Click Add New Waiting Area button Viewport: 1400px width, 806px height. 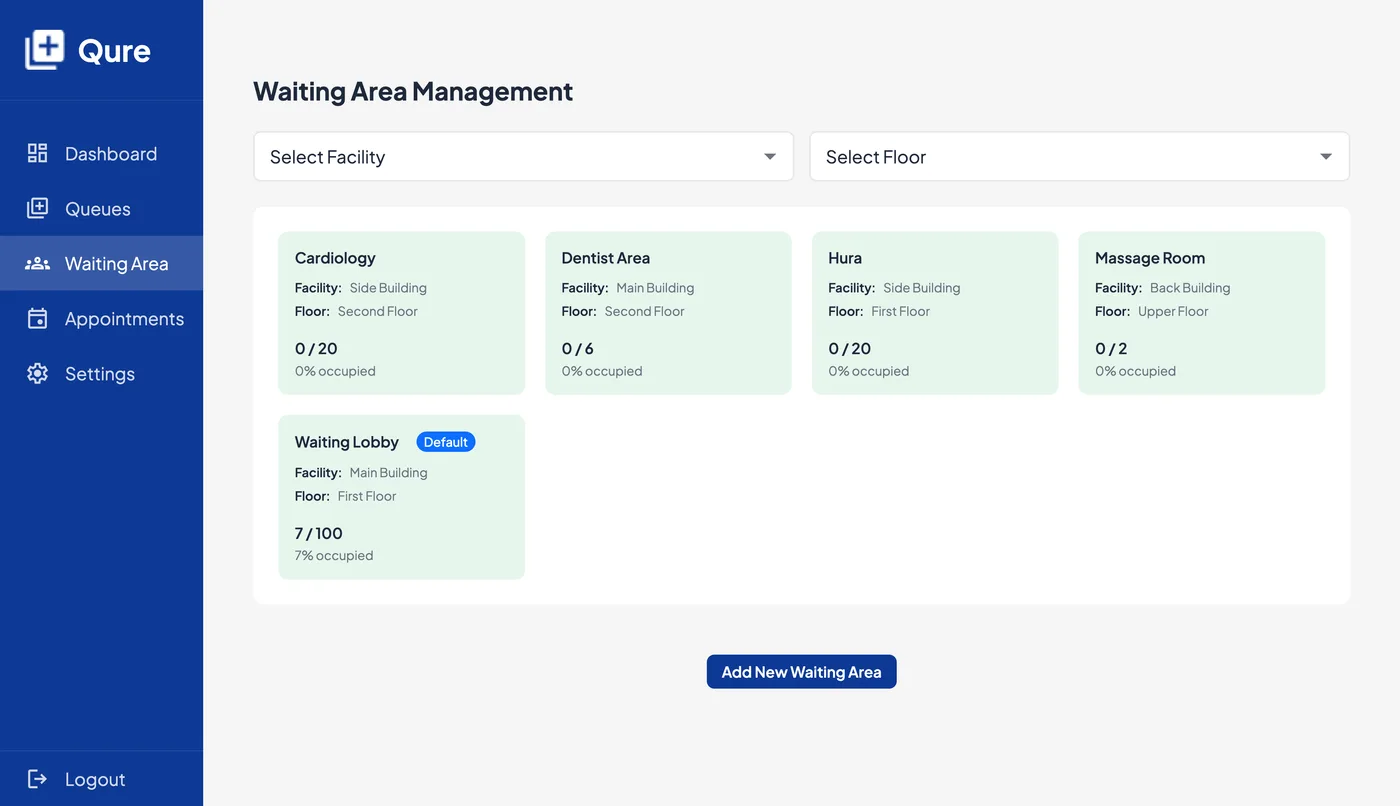coord(801,672)
